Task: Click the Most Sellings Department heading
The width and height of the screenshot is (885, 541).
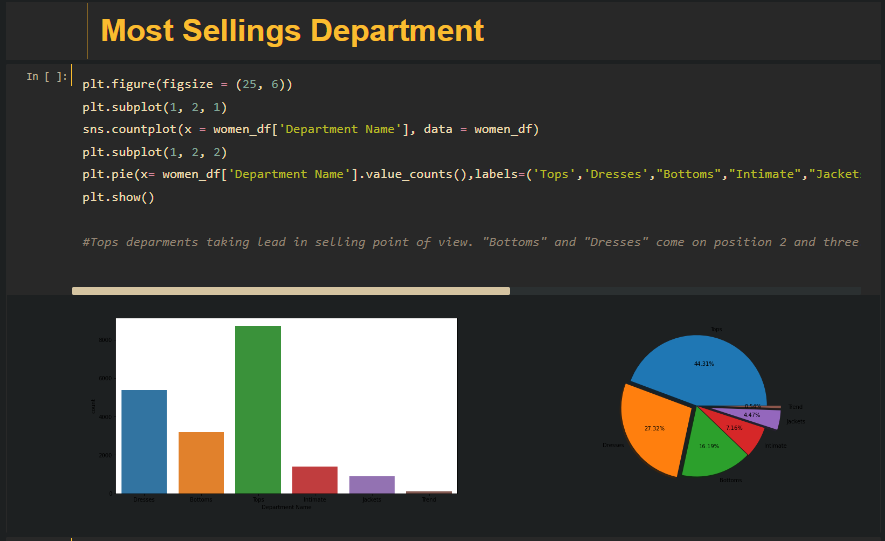Action: 292,30
